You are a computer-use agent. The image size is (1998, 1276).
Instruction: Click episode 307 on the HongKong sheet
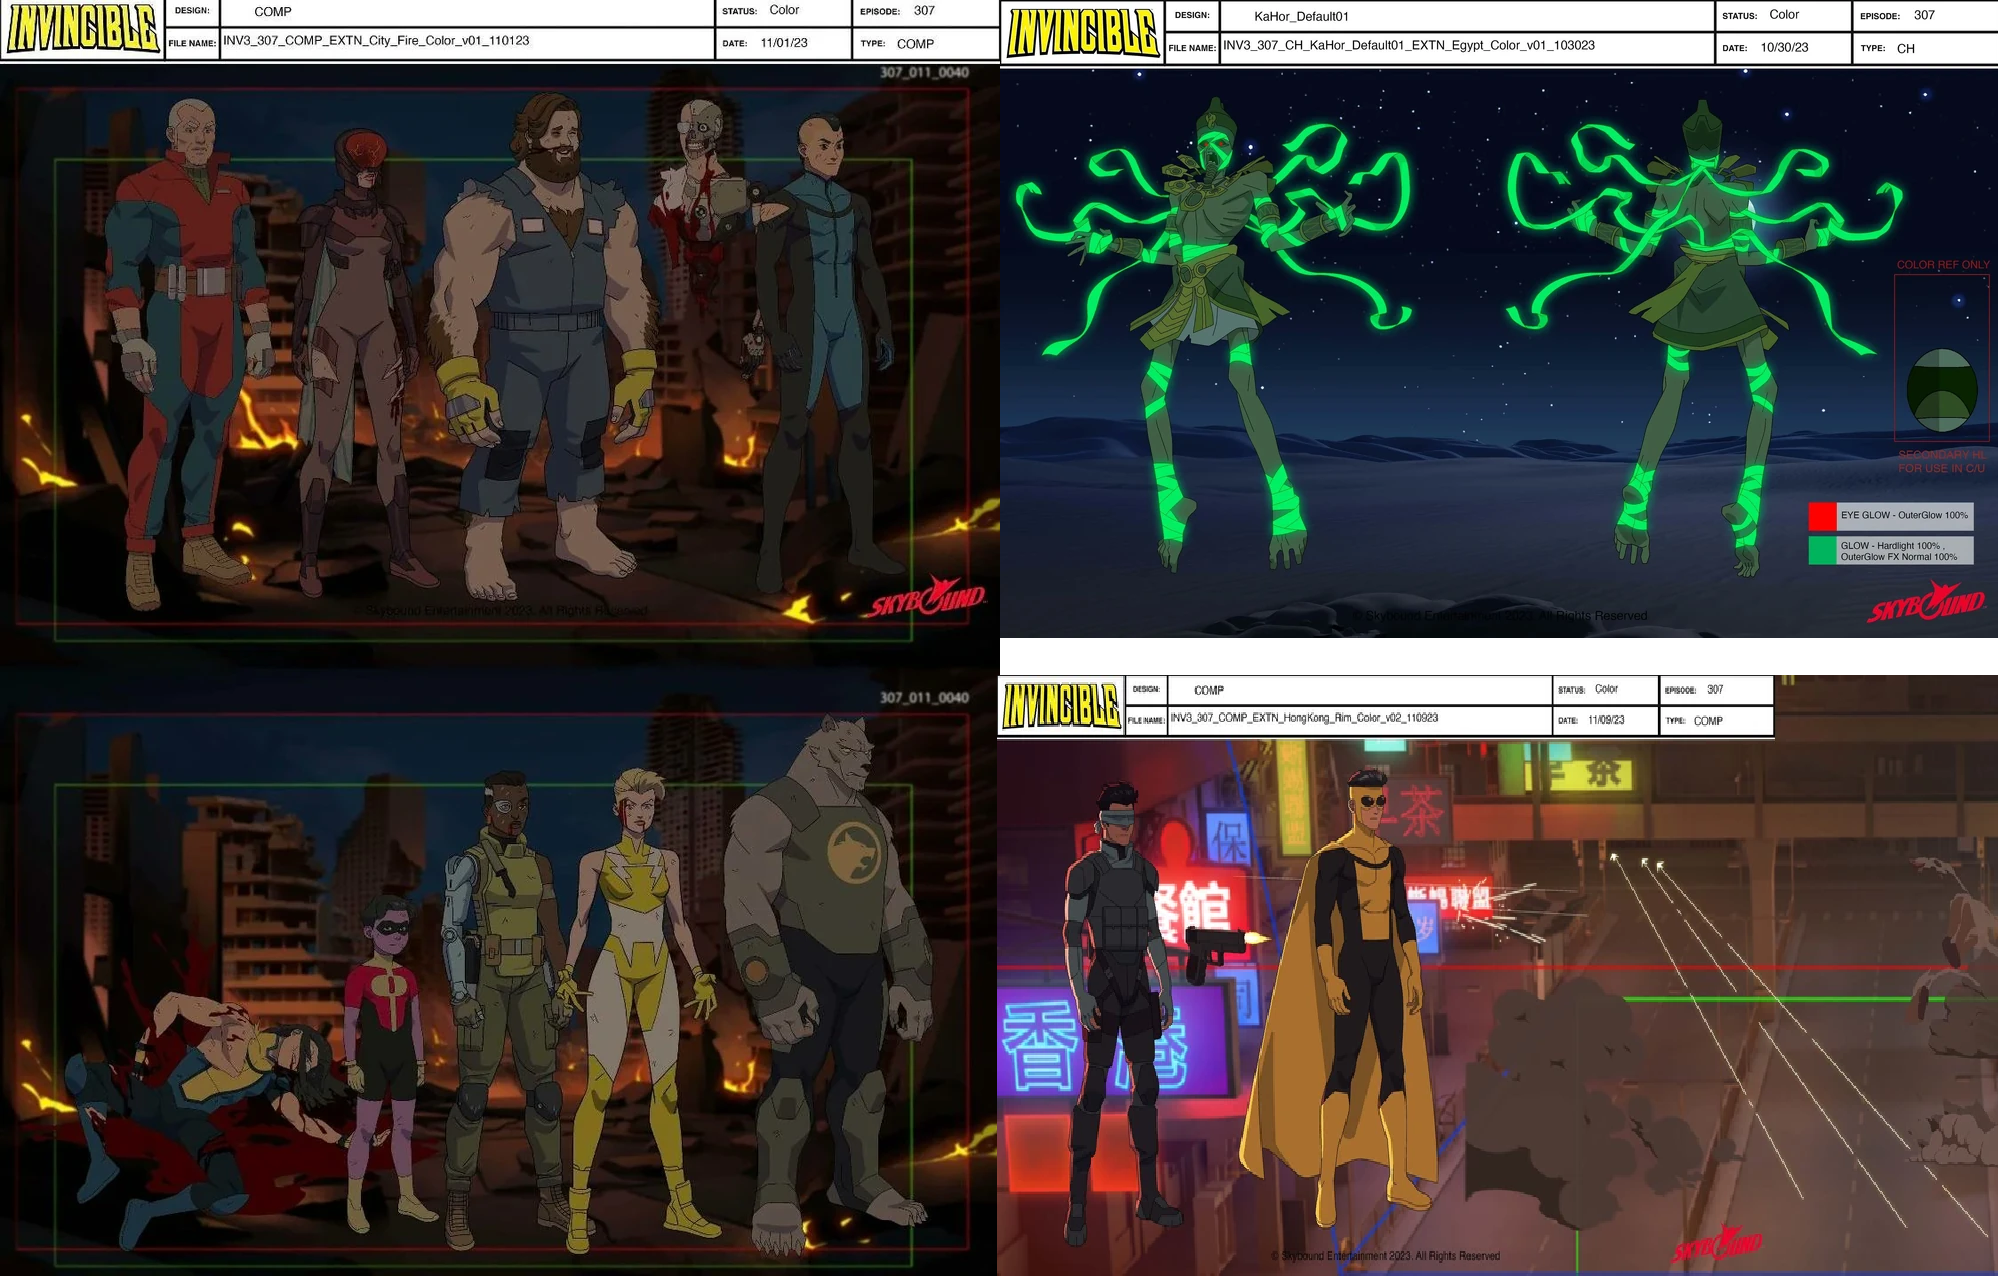[1715, 689]
